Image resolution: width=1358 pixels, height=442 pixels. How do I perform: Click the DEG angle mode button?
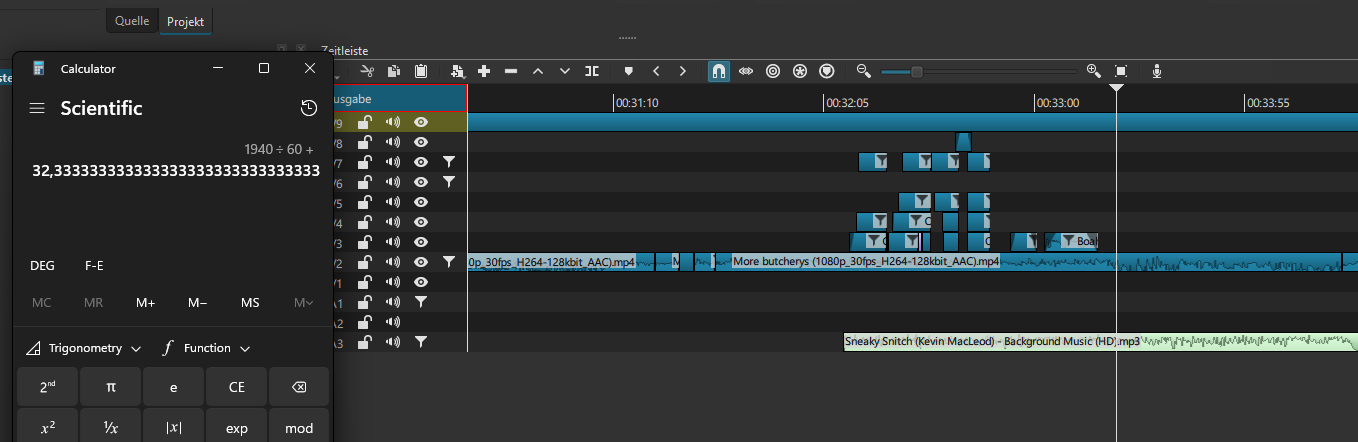click(43, 266)
